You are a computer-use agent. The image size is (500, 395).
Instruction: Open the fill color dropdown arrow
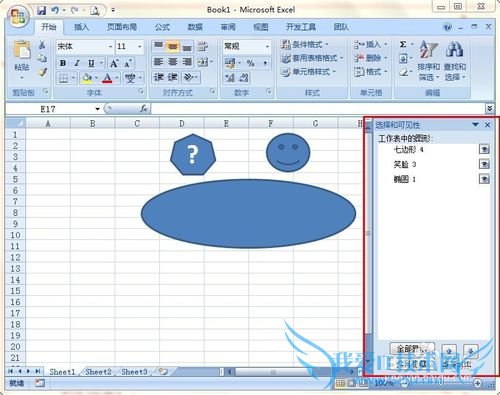(x=96, y=78)
